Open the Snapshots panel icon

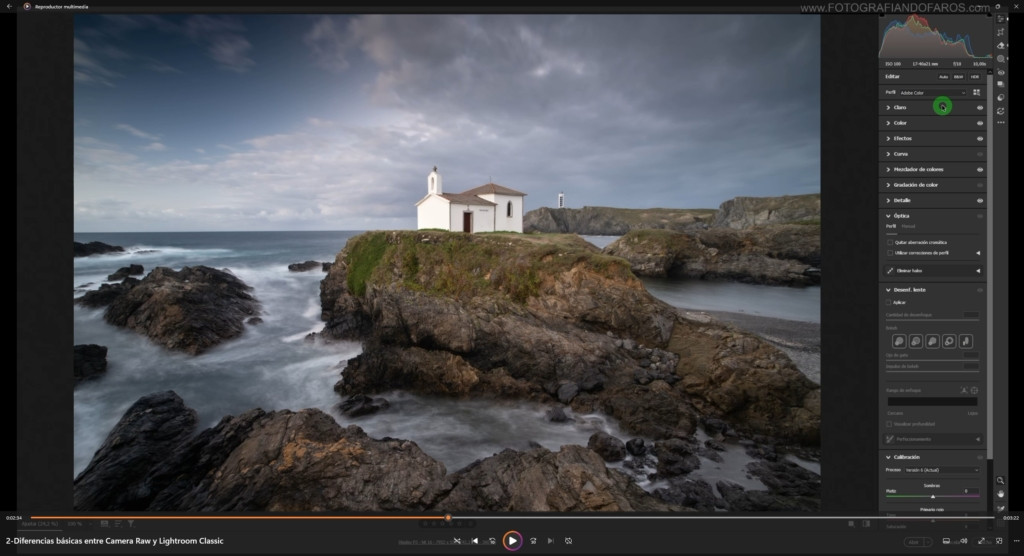coord(1000,84)
